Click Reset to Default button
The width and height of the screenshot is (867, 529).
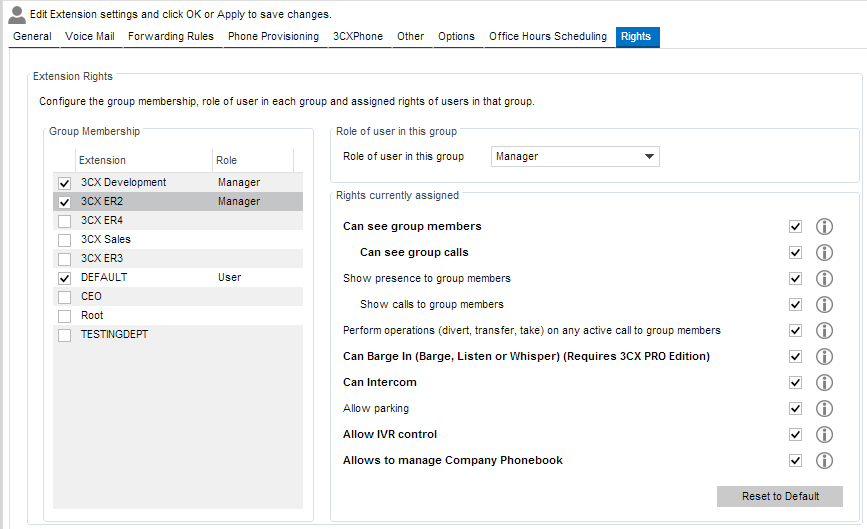(780, 496)
